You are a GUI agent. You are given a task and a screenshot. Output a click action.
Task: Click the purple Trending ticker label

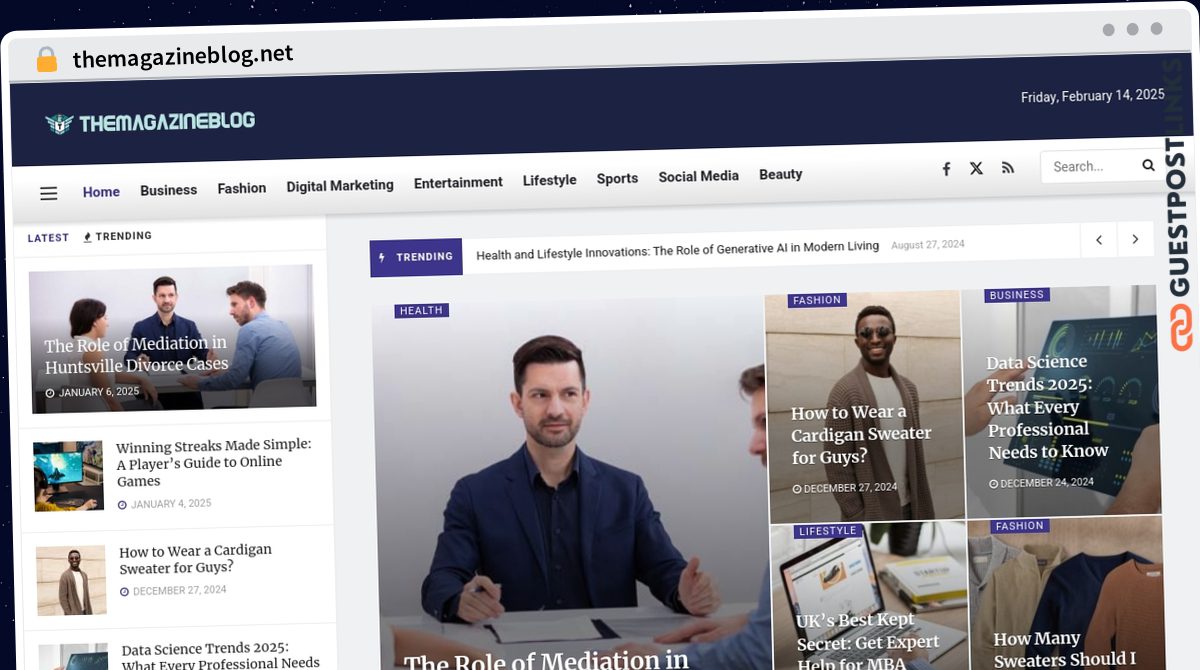pyautogui.click(x=416, y=257)
